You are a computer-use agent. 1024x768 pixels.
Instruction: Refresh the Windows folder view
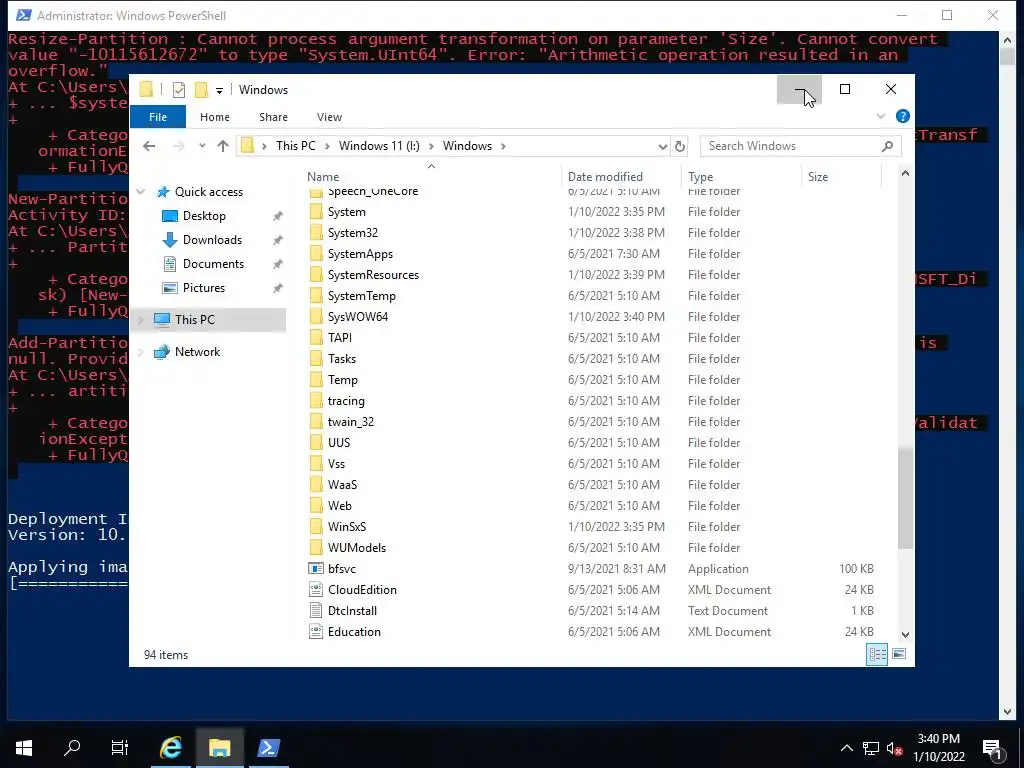[680, 146]
